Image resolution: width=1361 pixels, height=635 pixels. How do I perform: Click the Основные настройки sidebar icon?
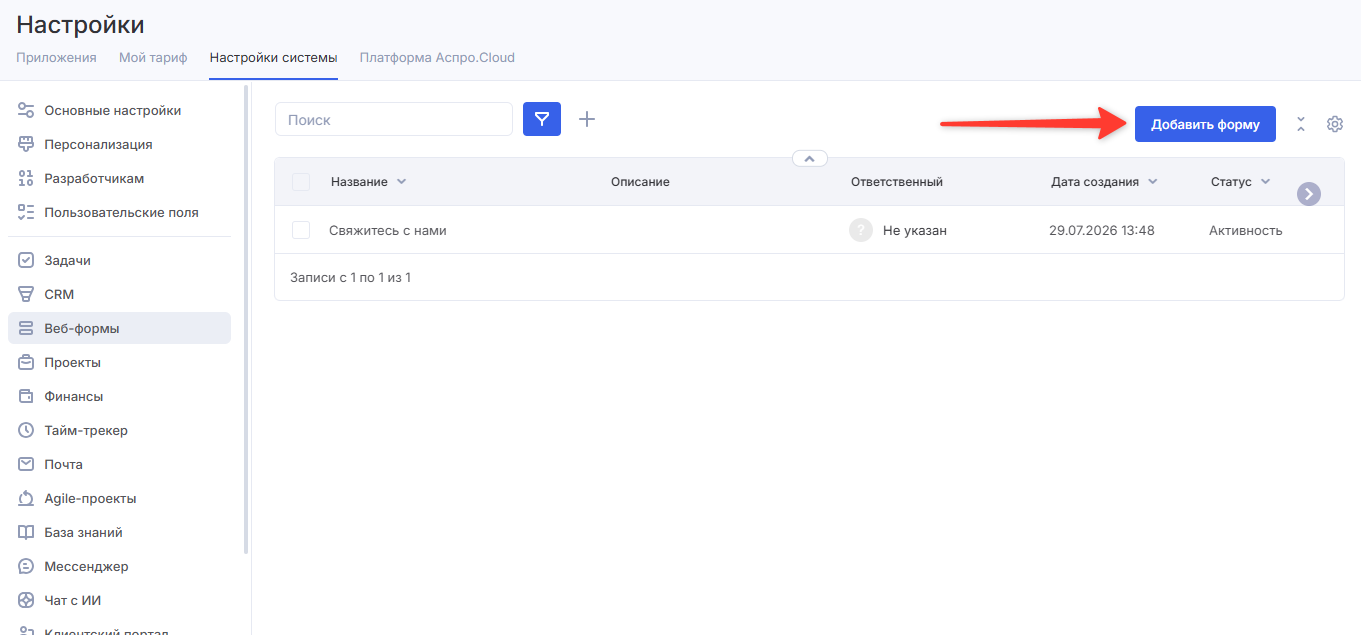click(26, 110)
